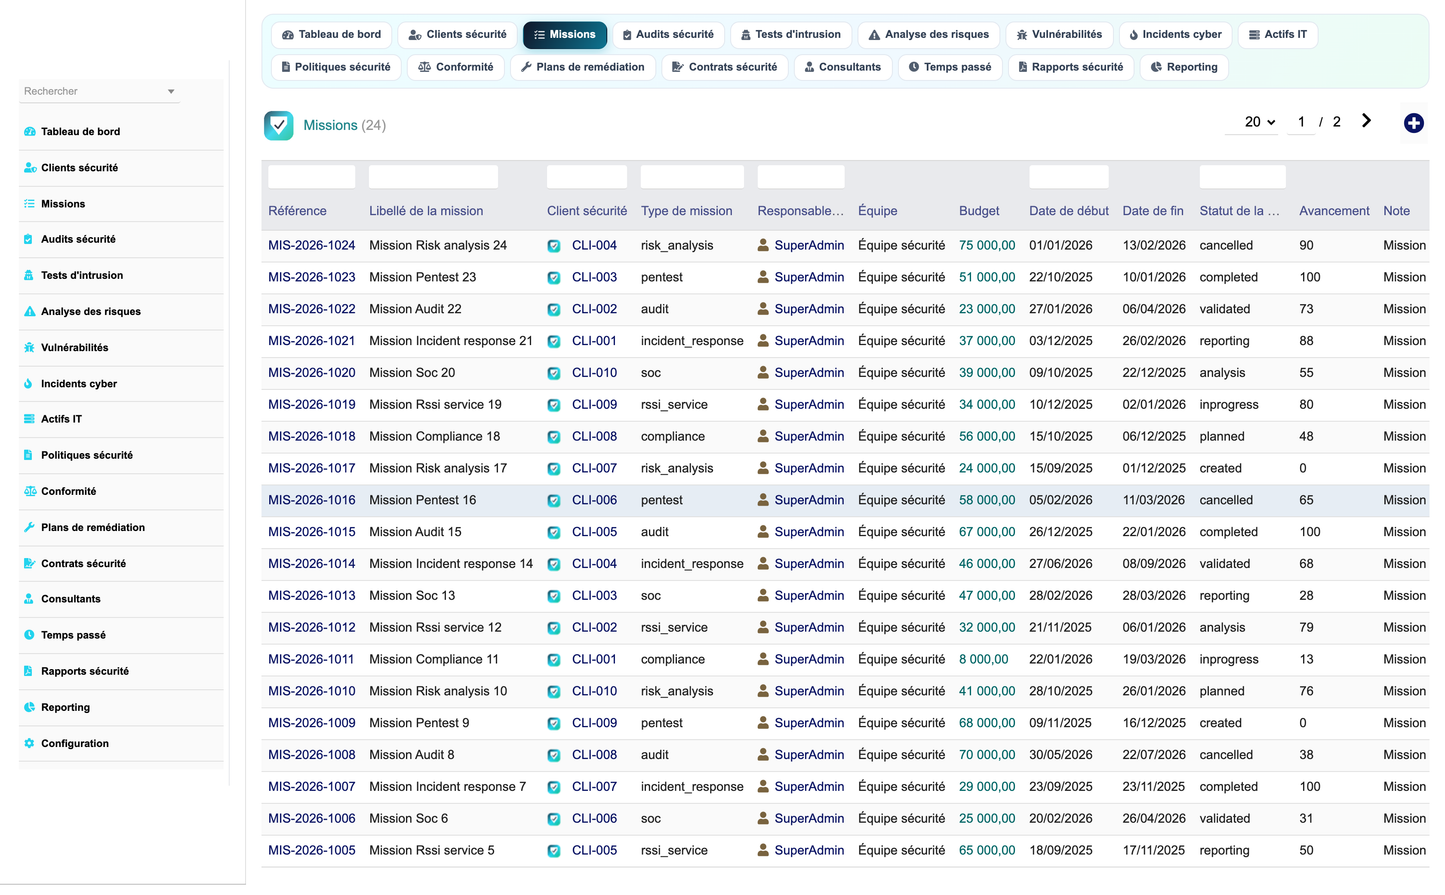1445x895 pixels.
Task: Sort by Référence column header
Action: pyautogui.click(x=297, y=211)
